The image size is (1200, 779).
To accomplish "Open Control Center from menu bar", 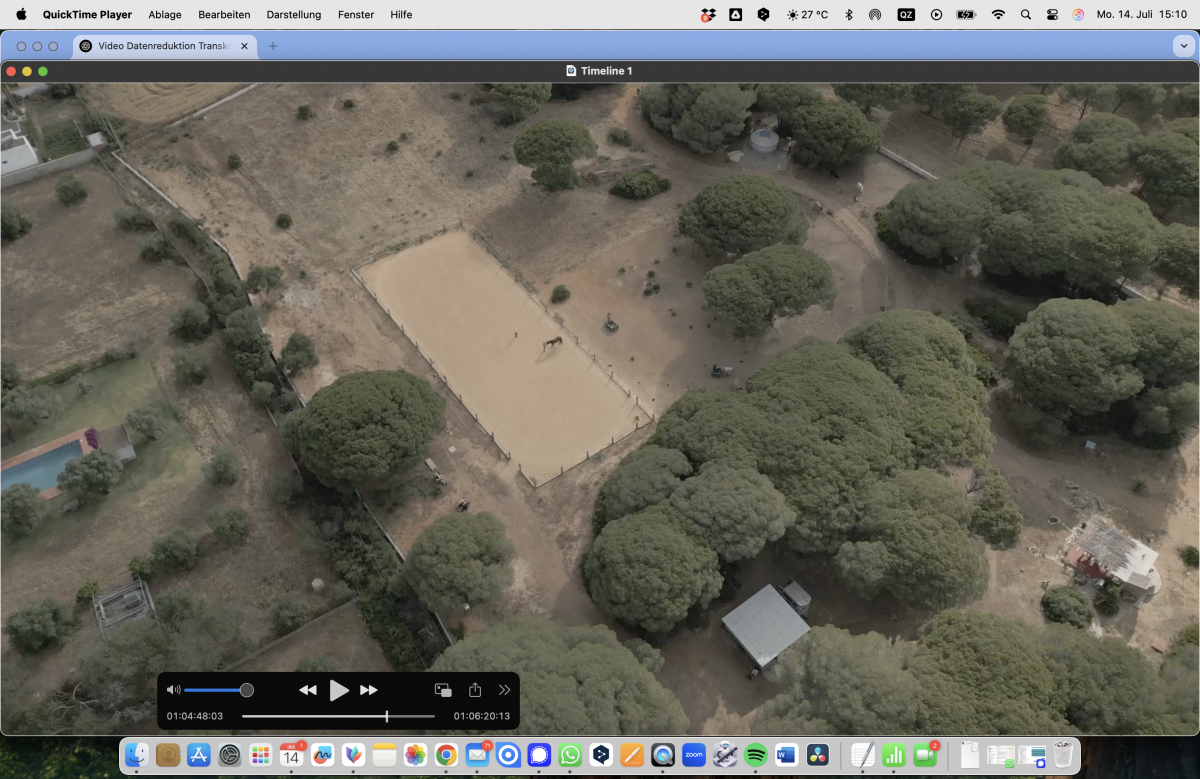I will tap(1052, 15).
